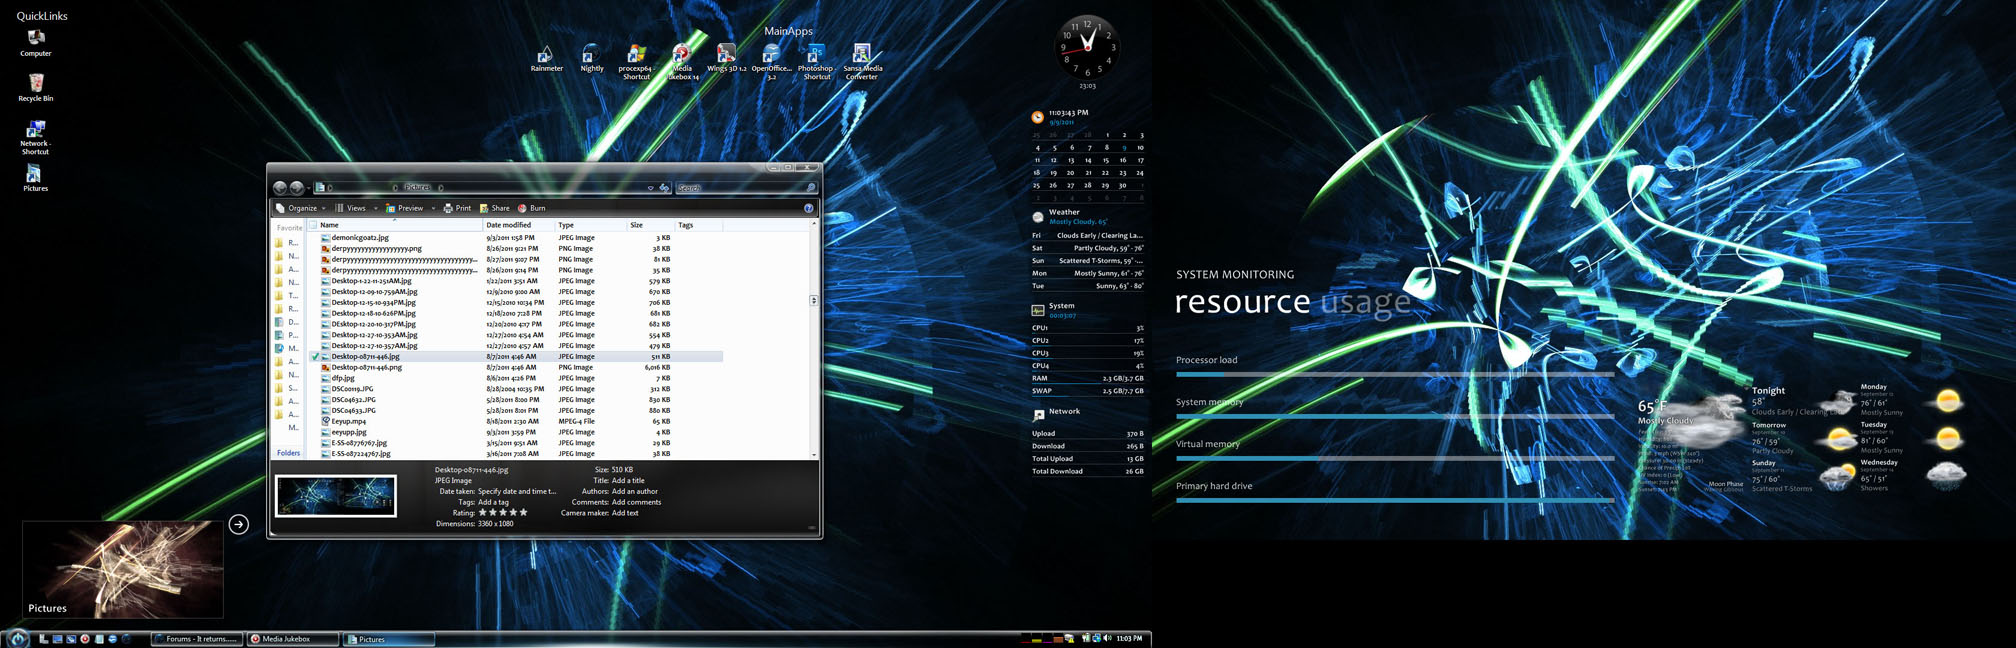Select the file E-SS-087224767.jpg
The height and width of the screenshot is (648, 2016).
click(361, 454)
